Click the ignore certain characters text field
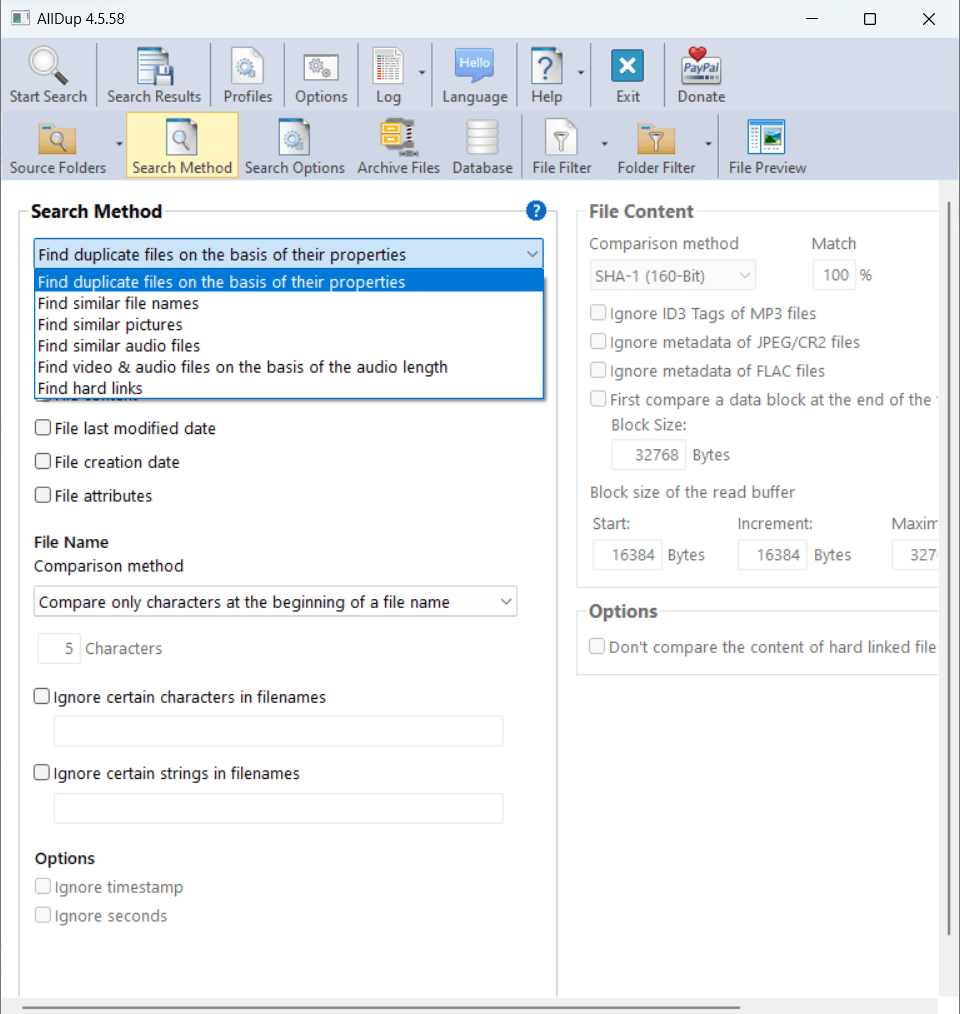 tap(279, 731)
